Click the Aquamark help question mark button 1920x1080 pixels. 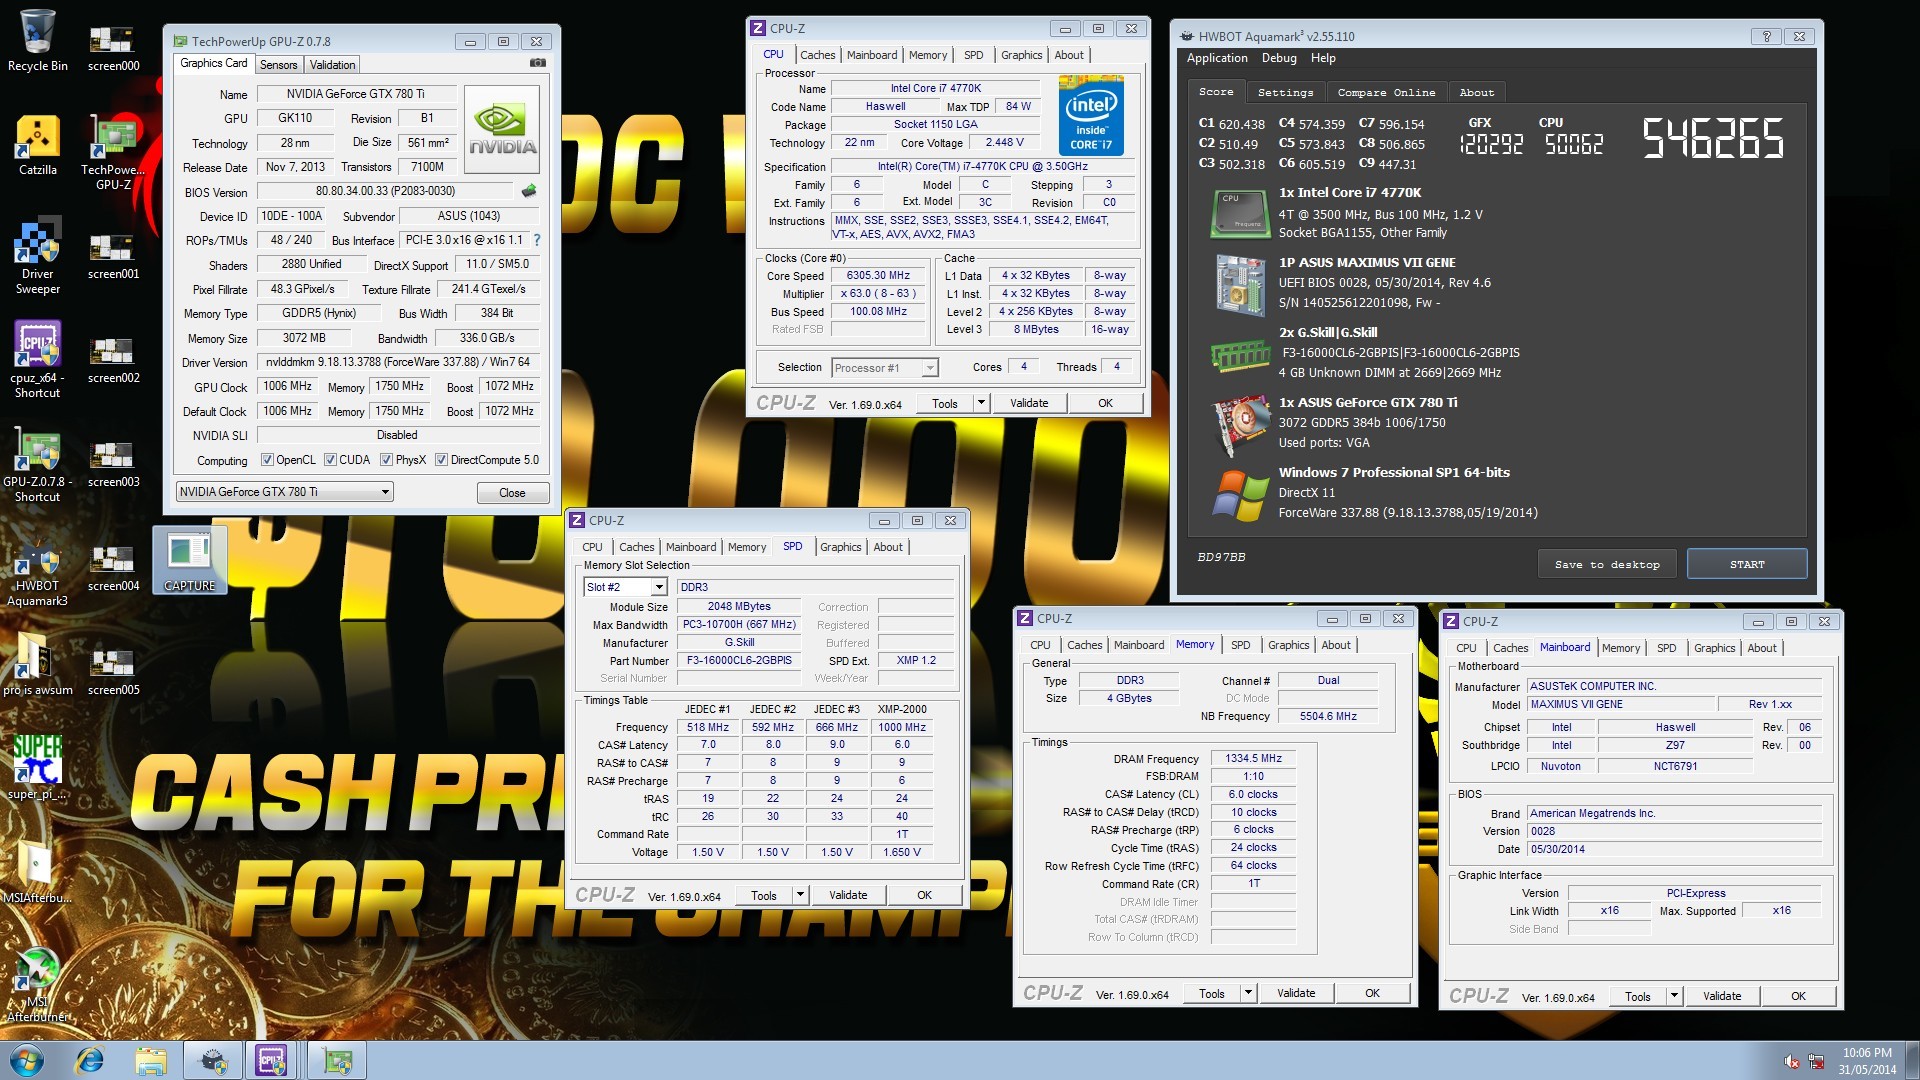pyautogui.click(x=1766, y=36)
